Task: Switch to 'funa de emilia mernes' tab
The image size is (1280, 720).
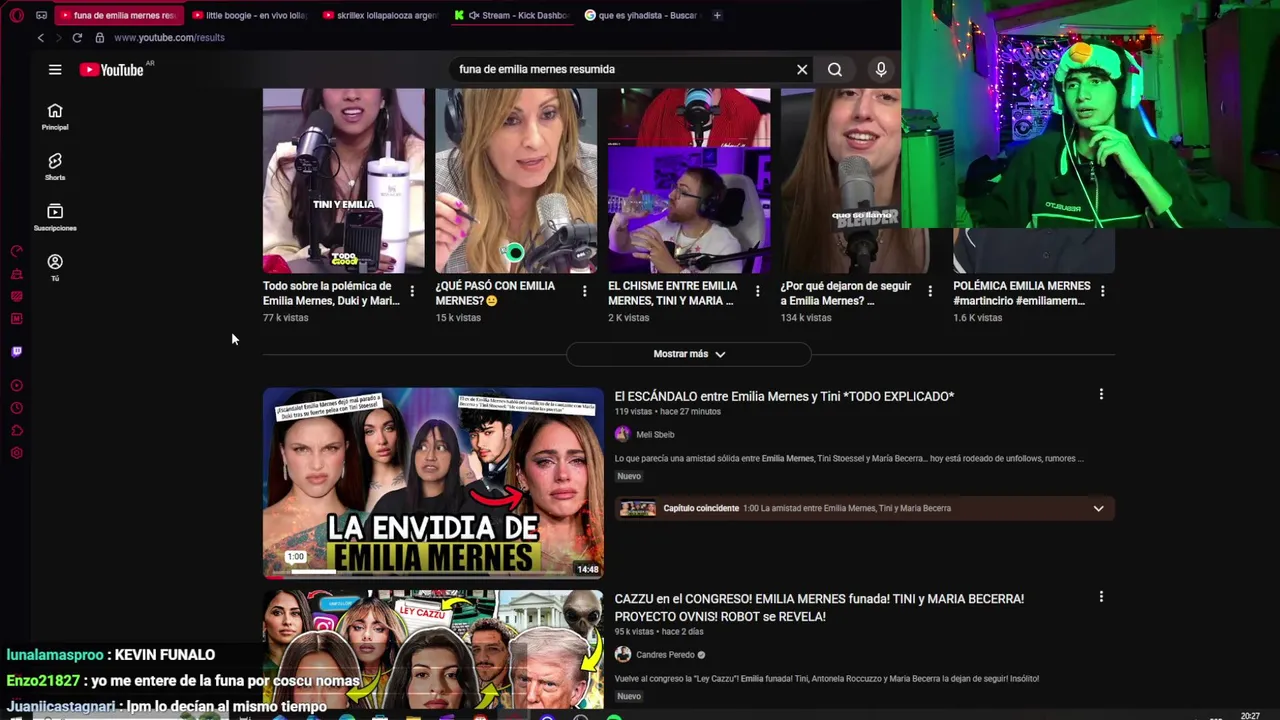Action: click(x=119, y=15)
